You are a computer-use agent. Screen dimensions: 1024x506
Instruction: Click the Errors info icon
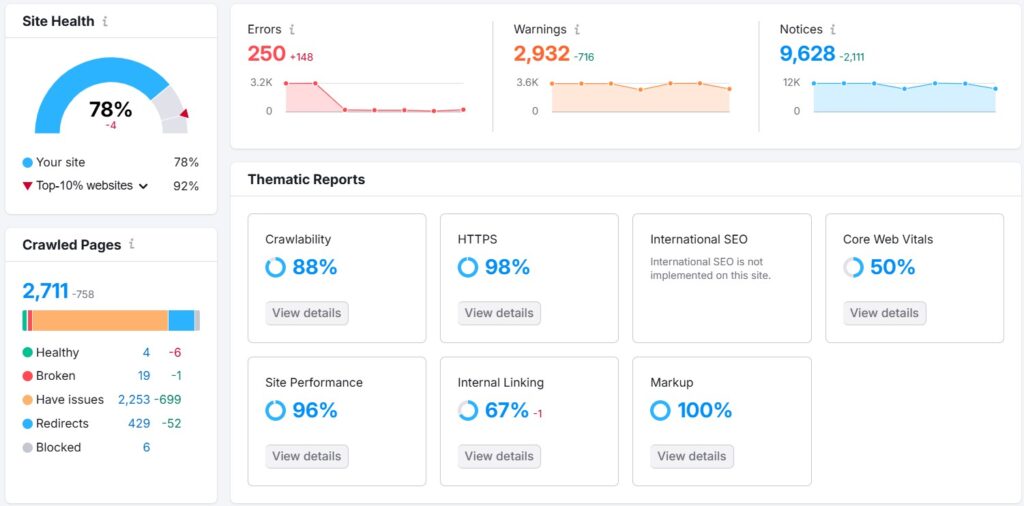pyautogui.click(x=292, y=29)
